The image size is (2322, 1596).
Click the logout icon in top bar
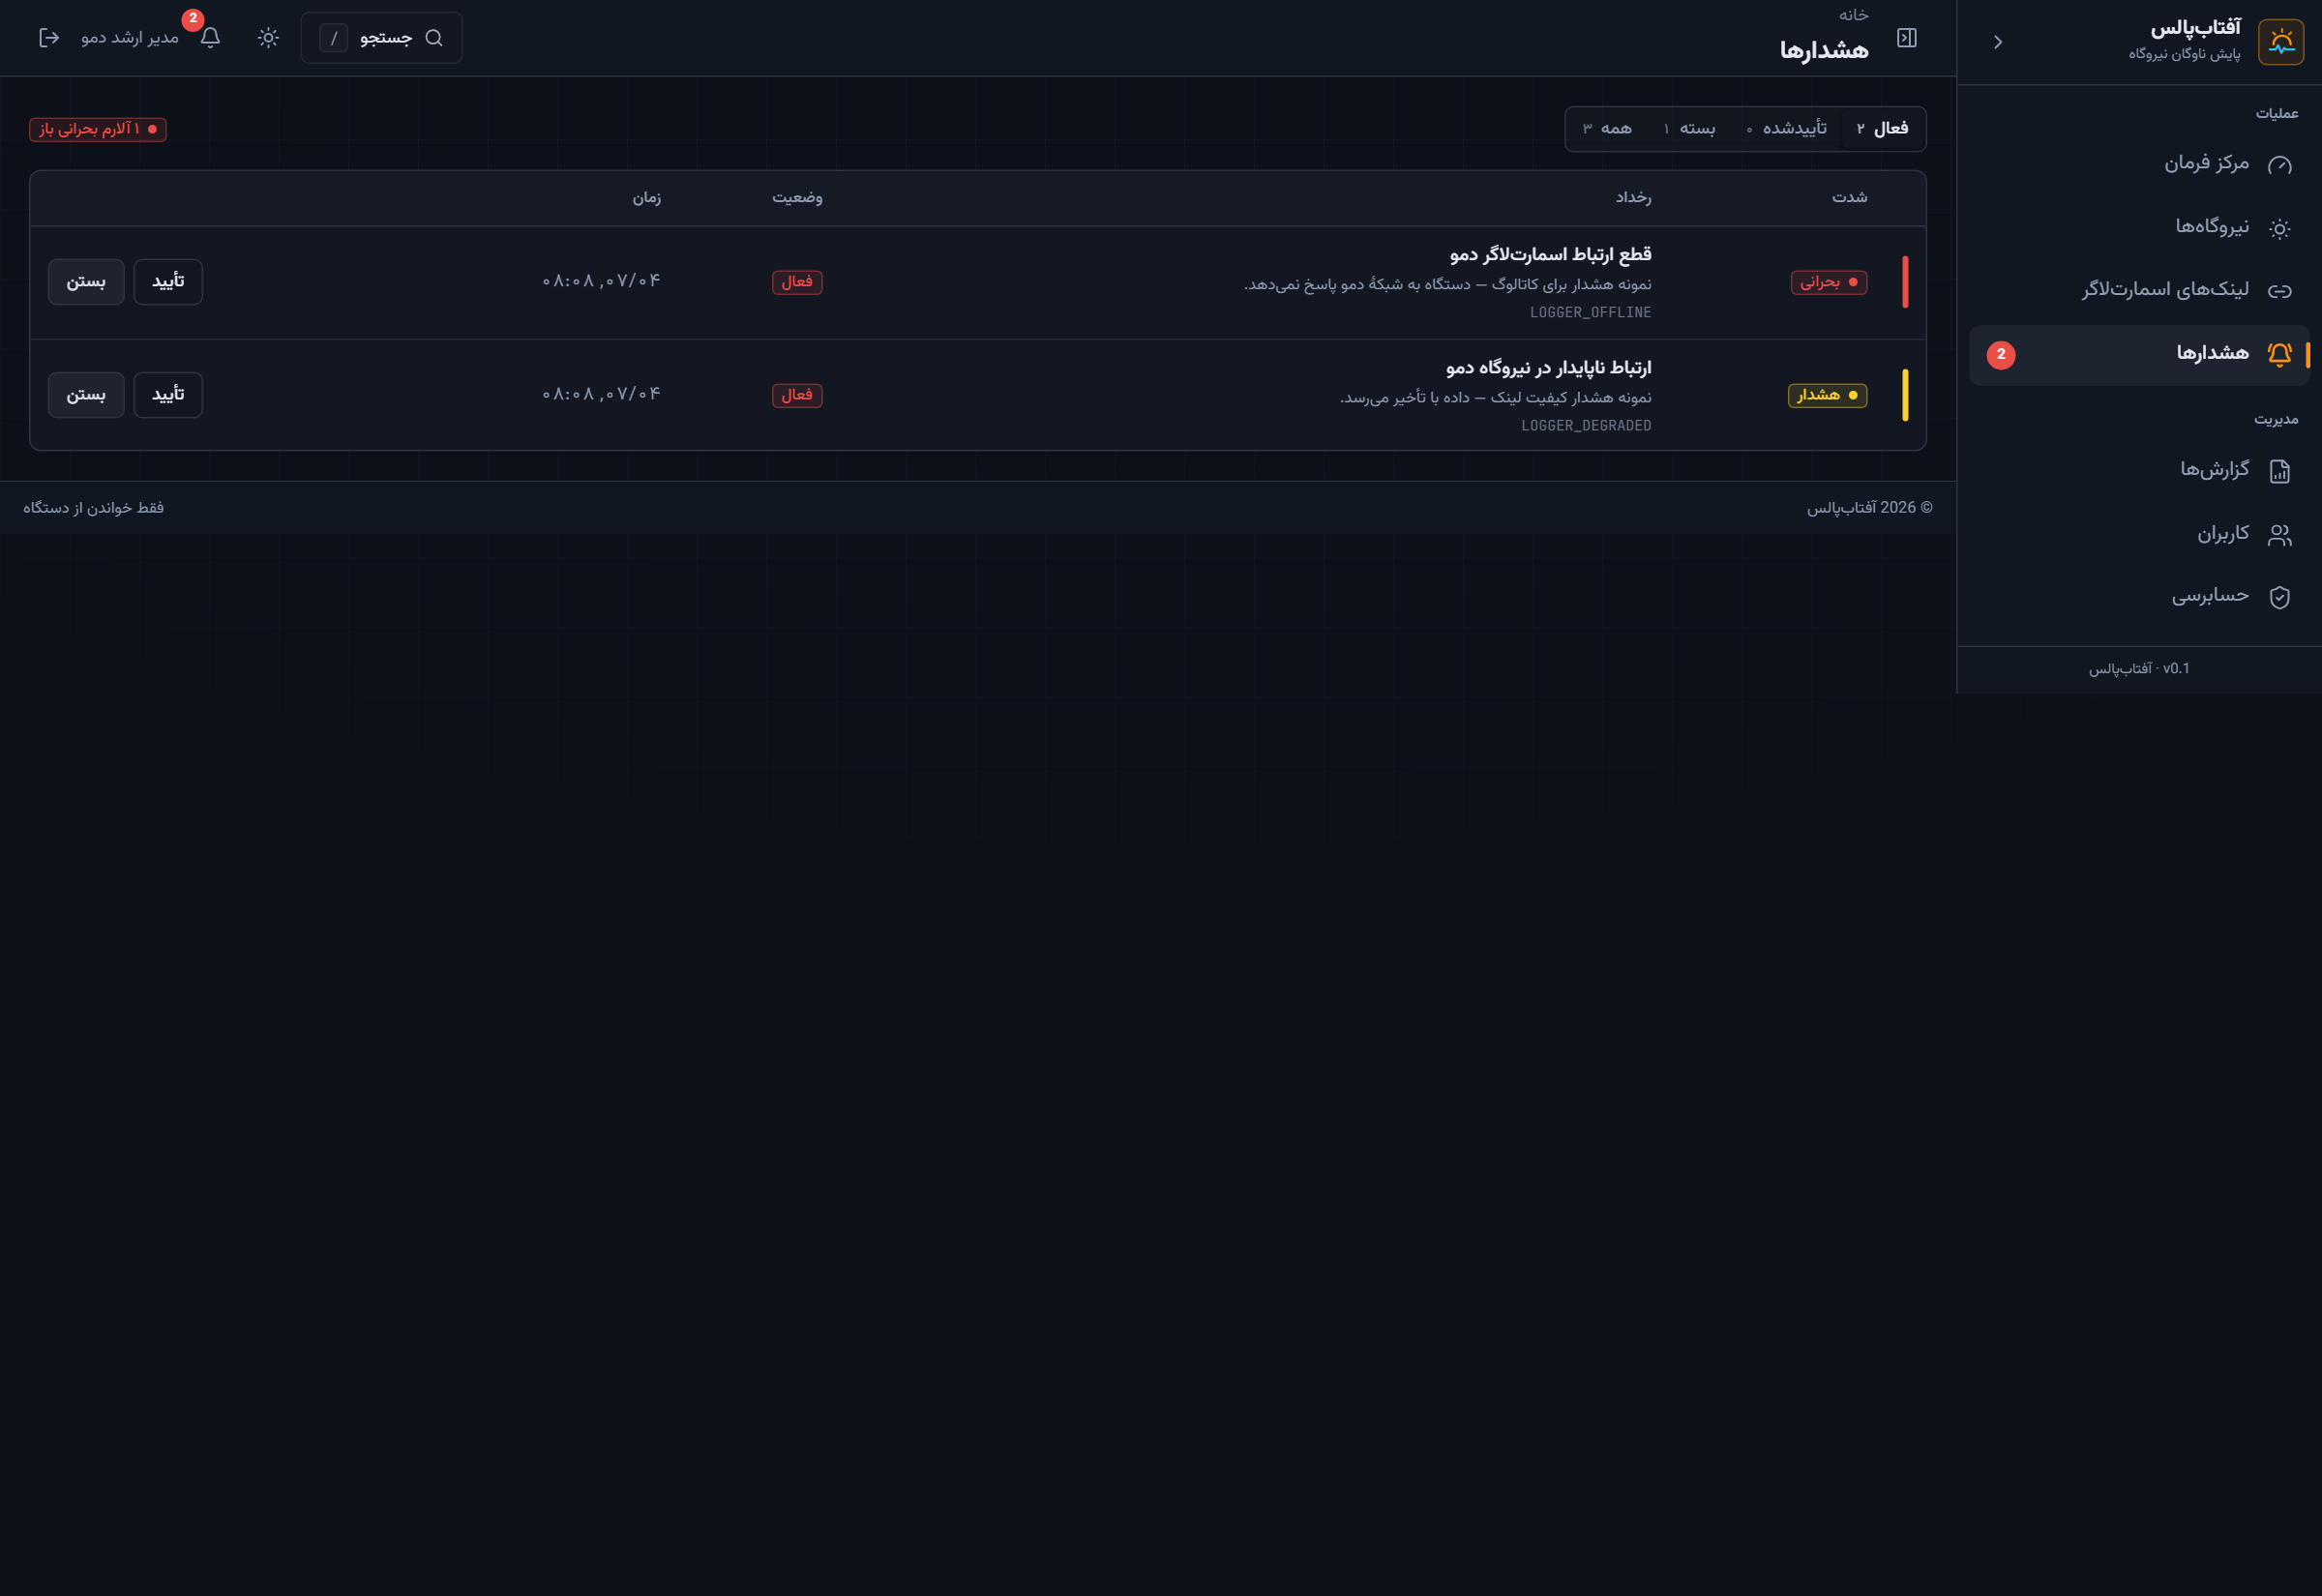[x=48, y=38]
